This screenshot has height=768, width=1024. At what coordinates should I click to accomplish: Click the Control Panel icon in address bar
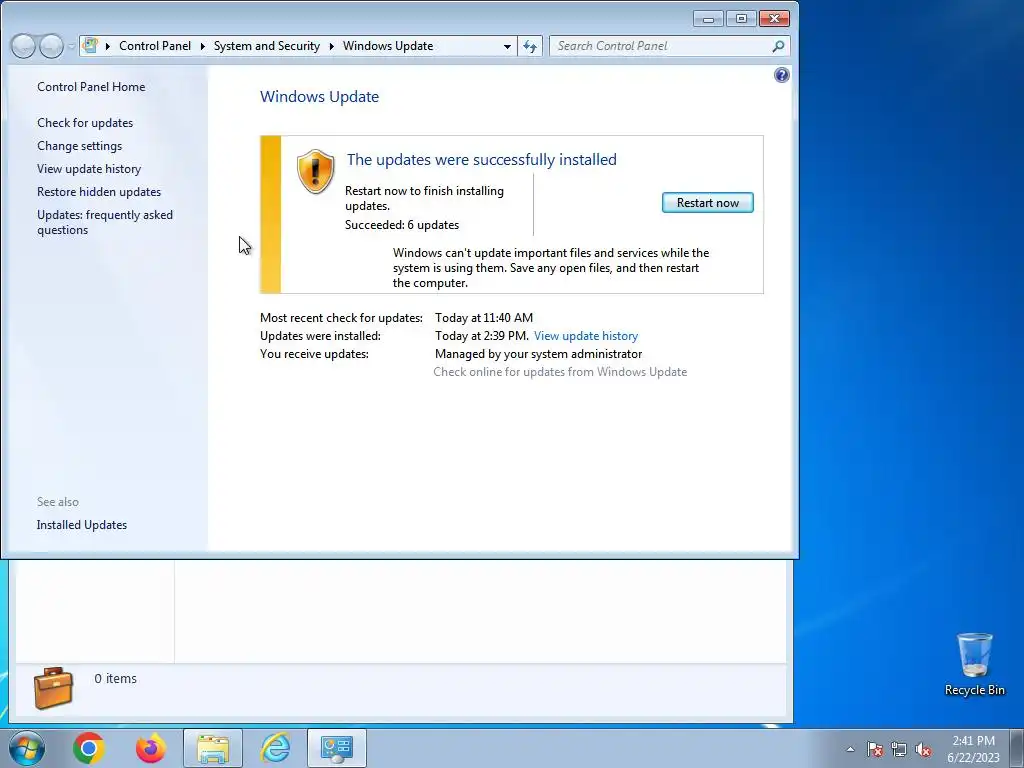click(x=91, y=46)
